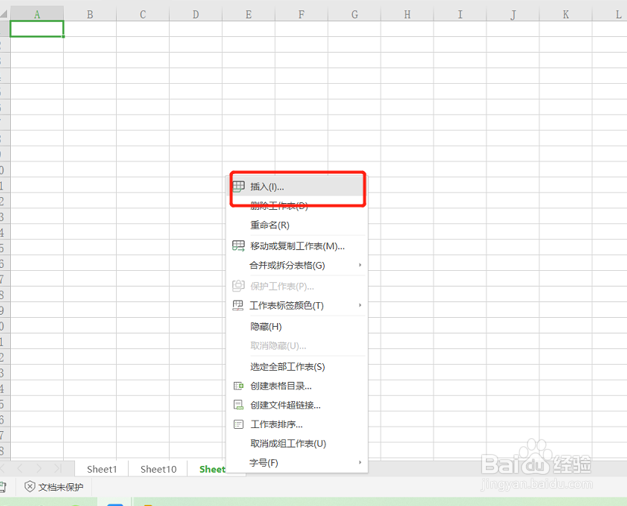This screenshot has width=627, height=506.
Task: Select column K header
Action: tap(566, 14)
